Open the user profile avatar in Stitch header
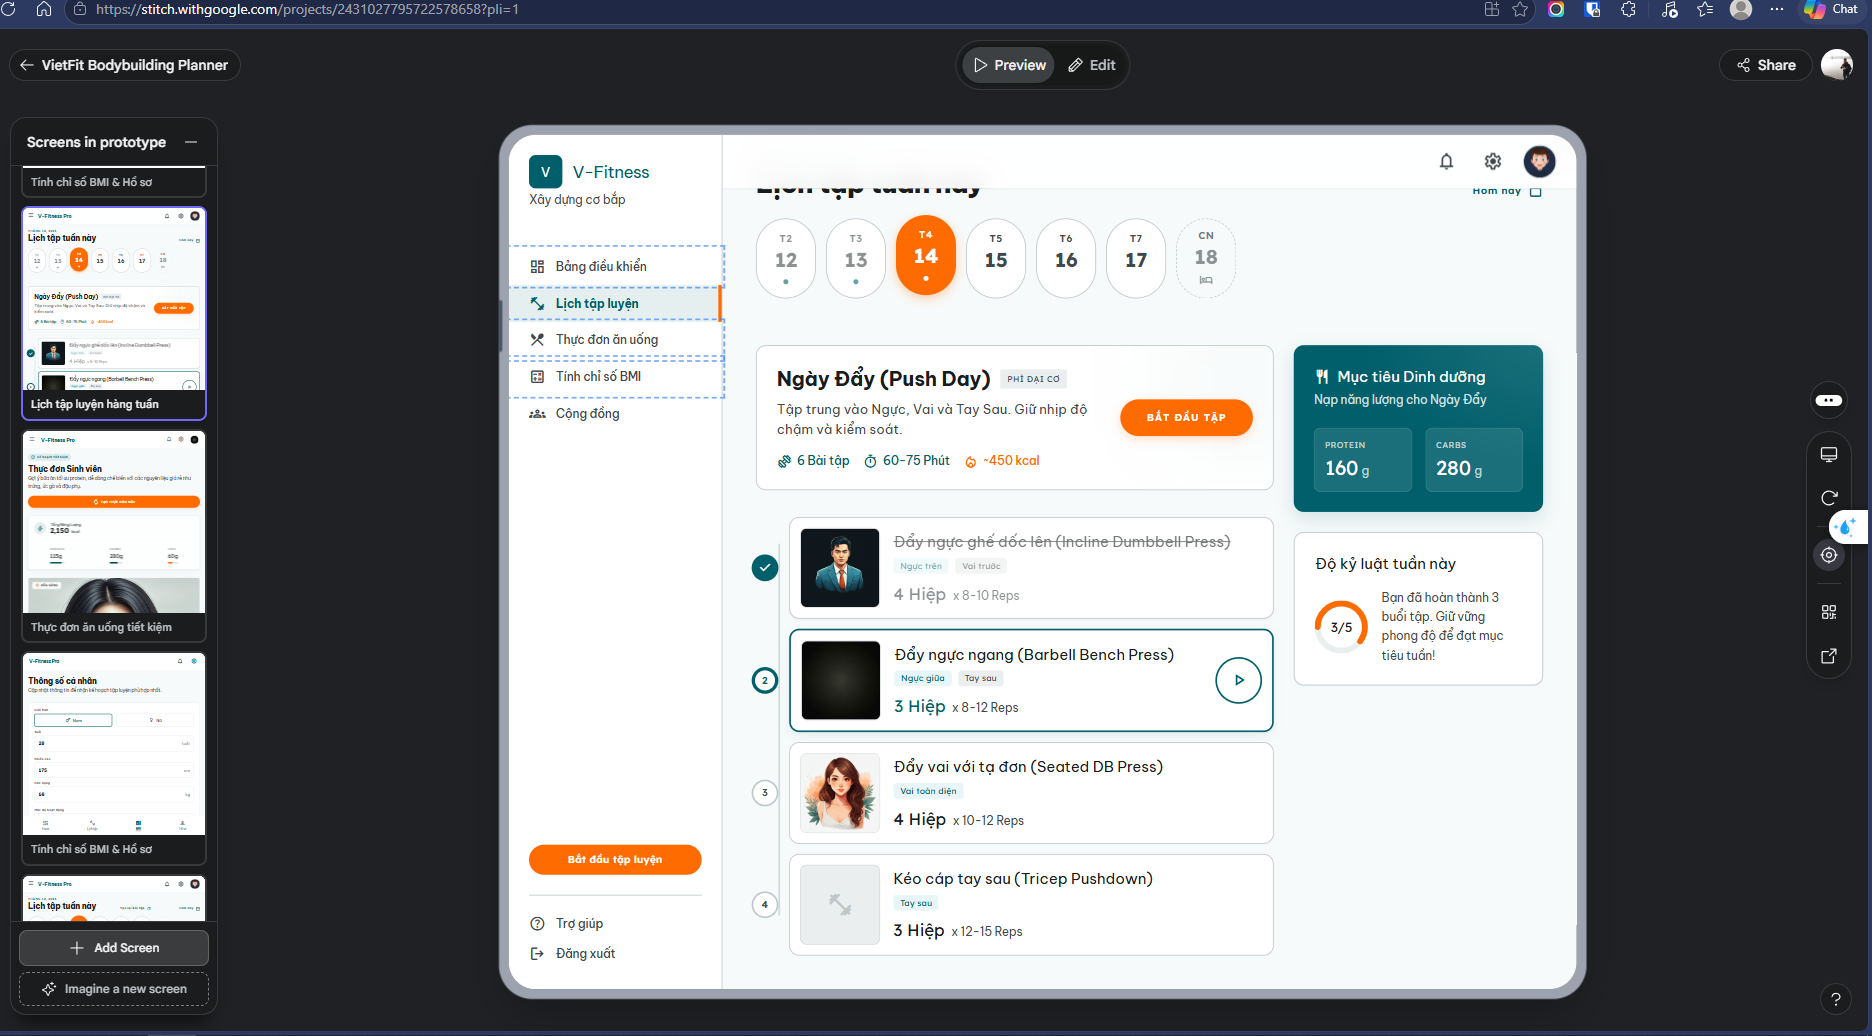Screen dimensions: 1872x1036 (1837, 65)
